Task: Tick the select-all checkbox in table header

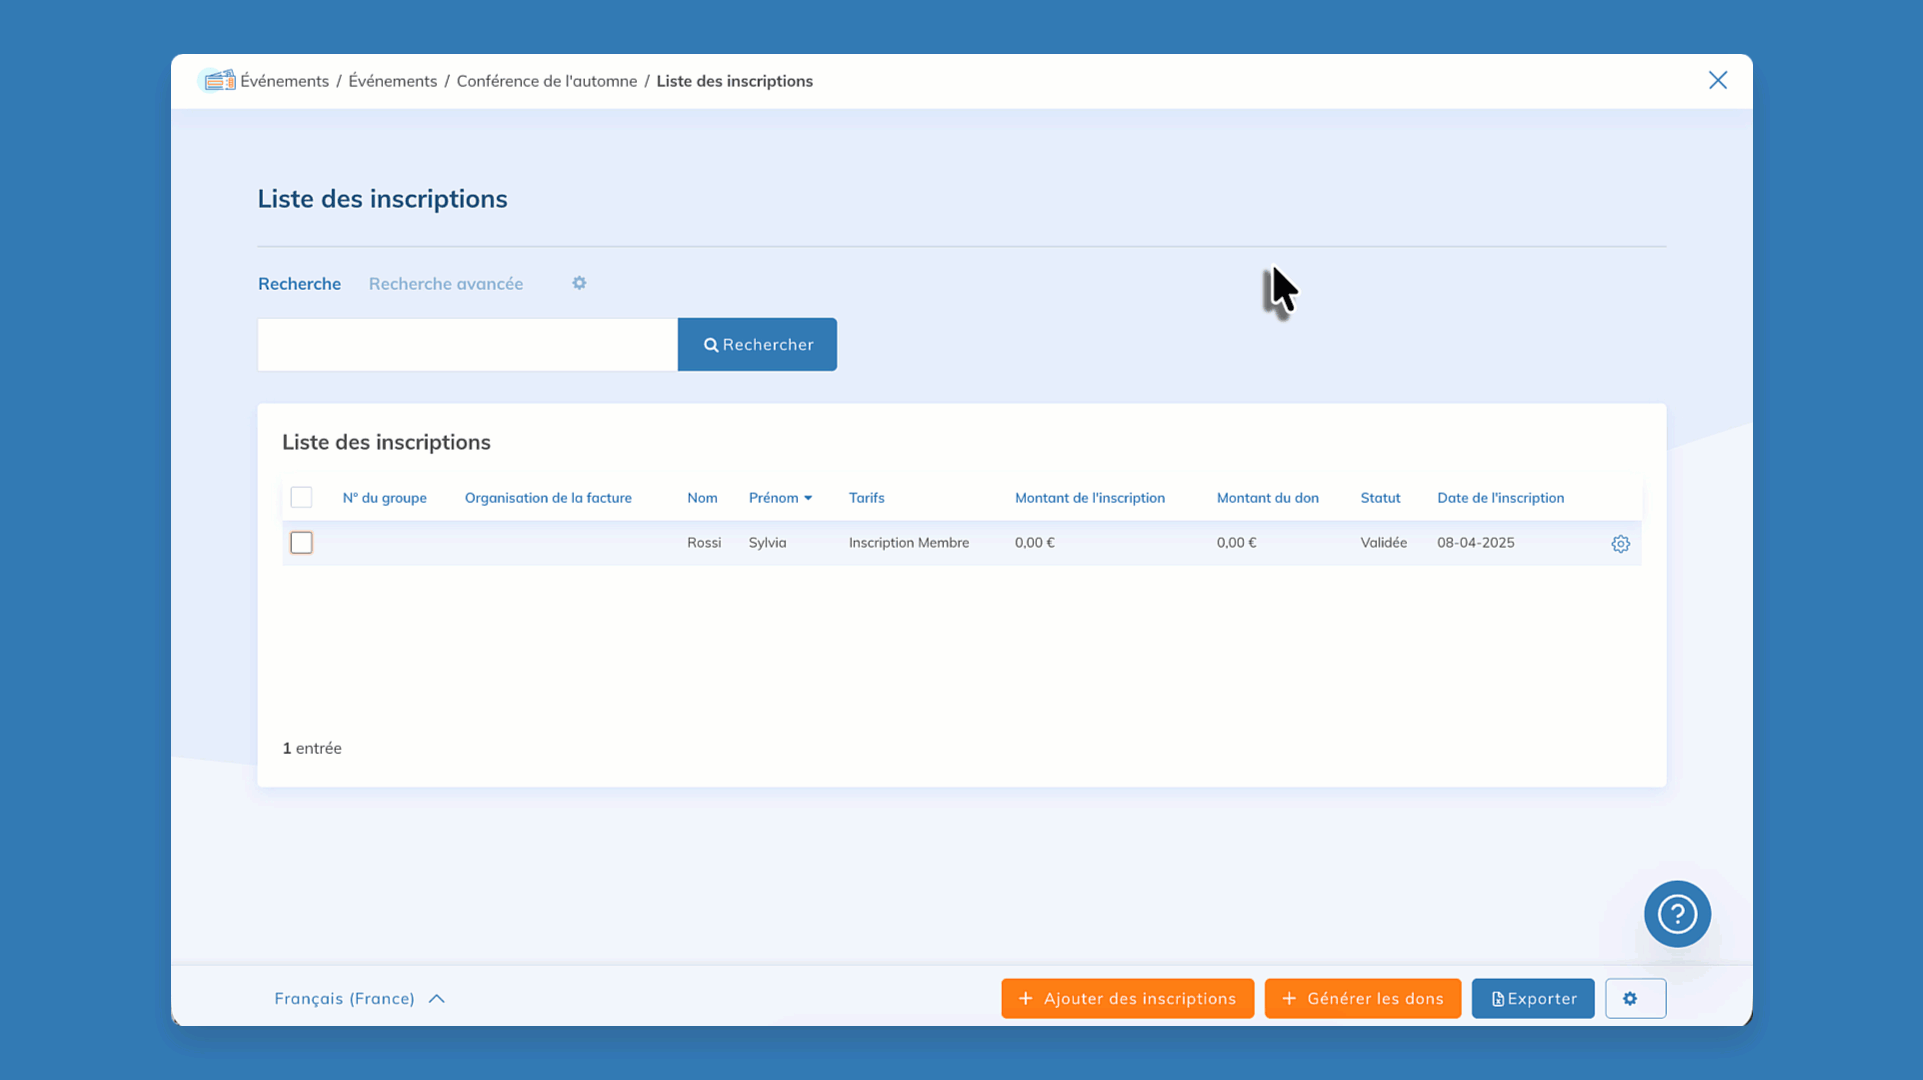Action: (301, 497)
